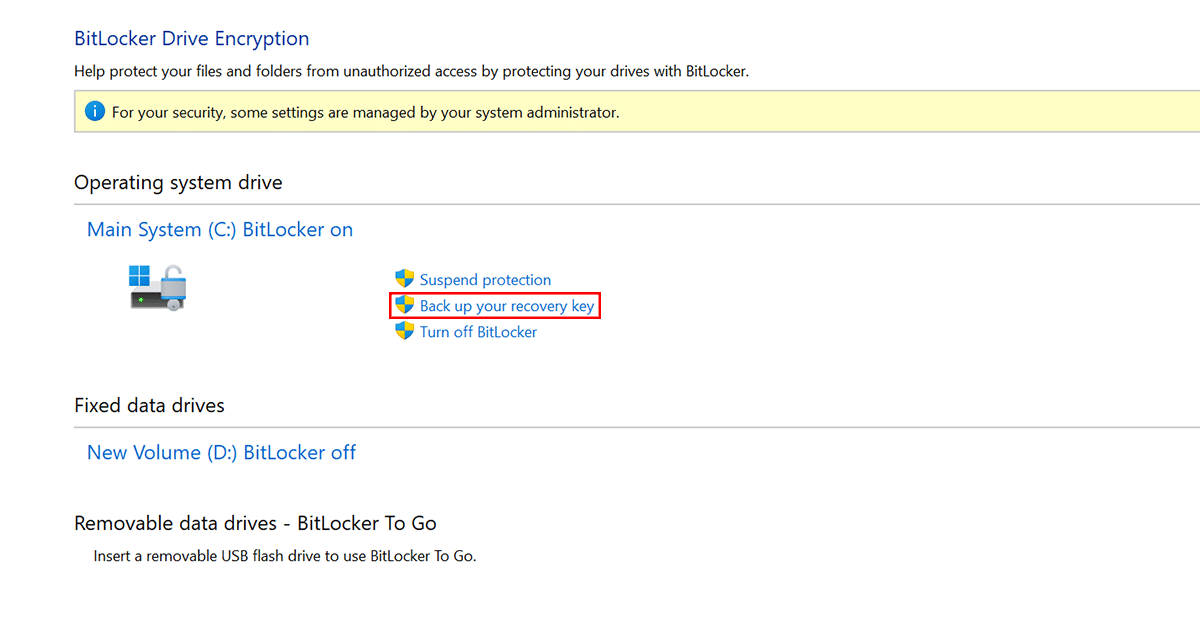Viewport: 1200px width, 630px height.
Task: Click the Windows logo on drive icon
Action: [x=140, y=275]
